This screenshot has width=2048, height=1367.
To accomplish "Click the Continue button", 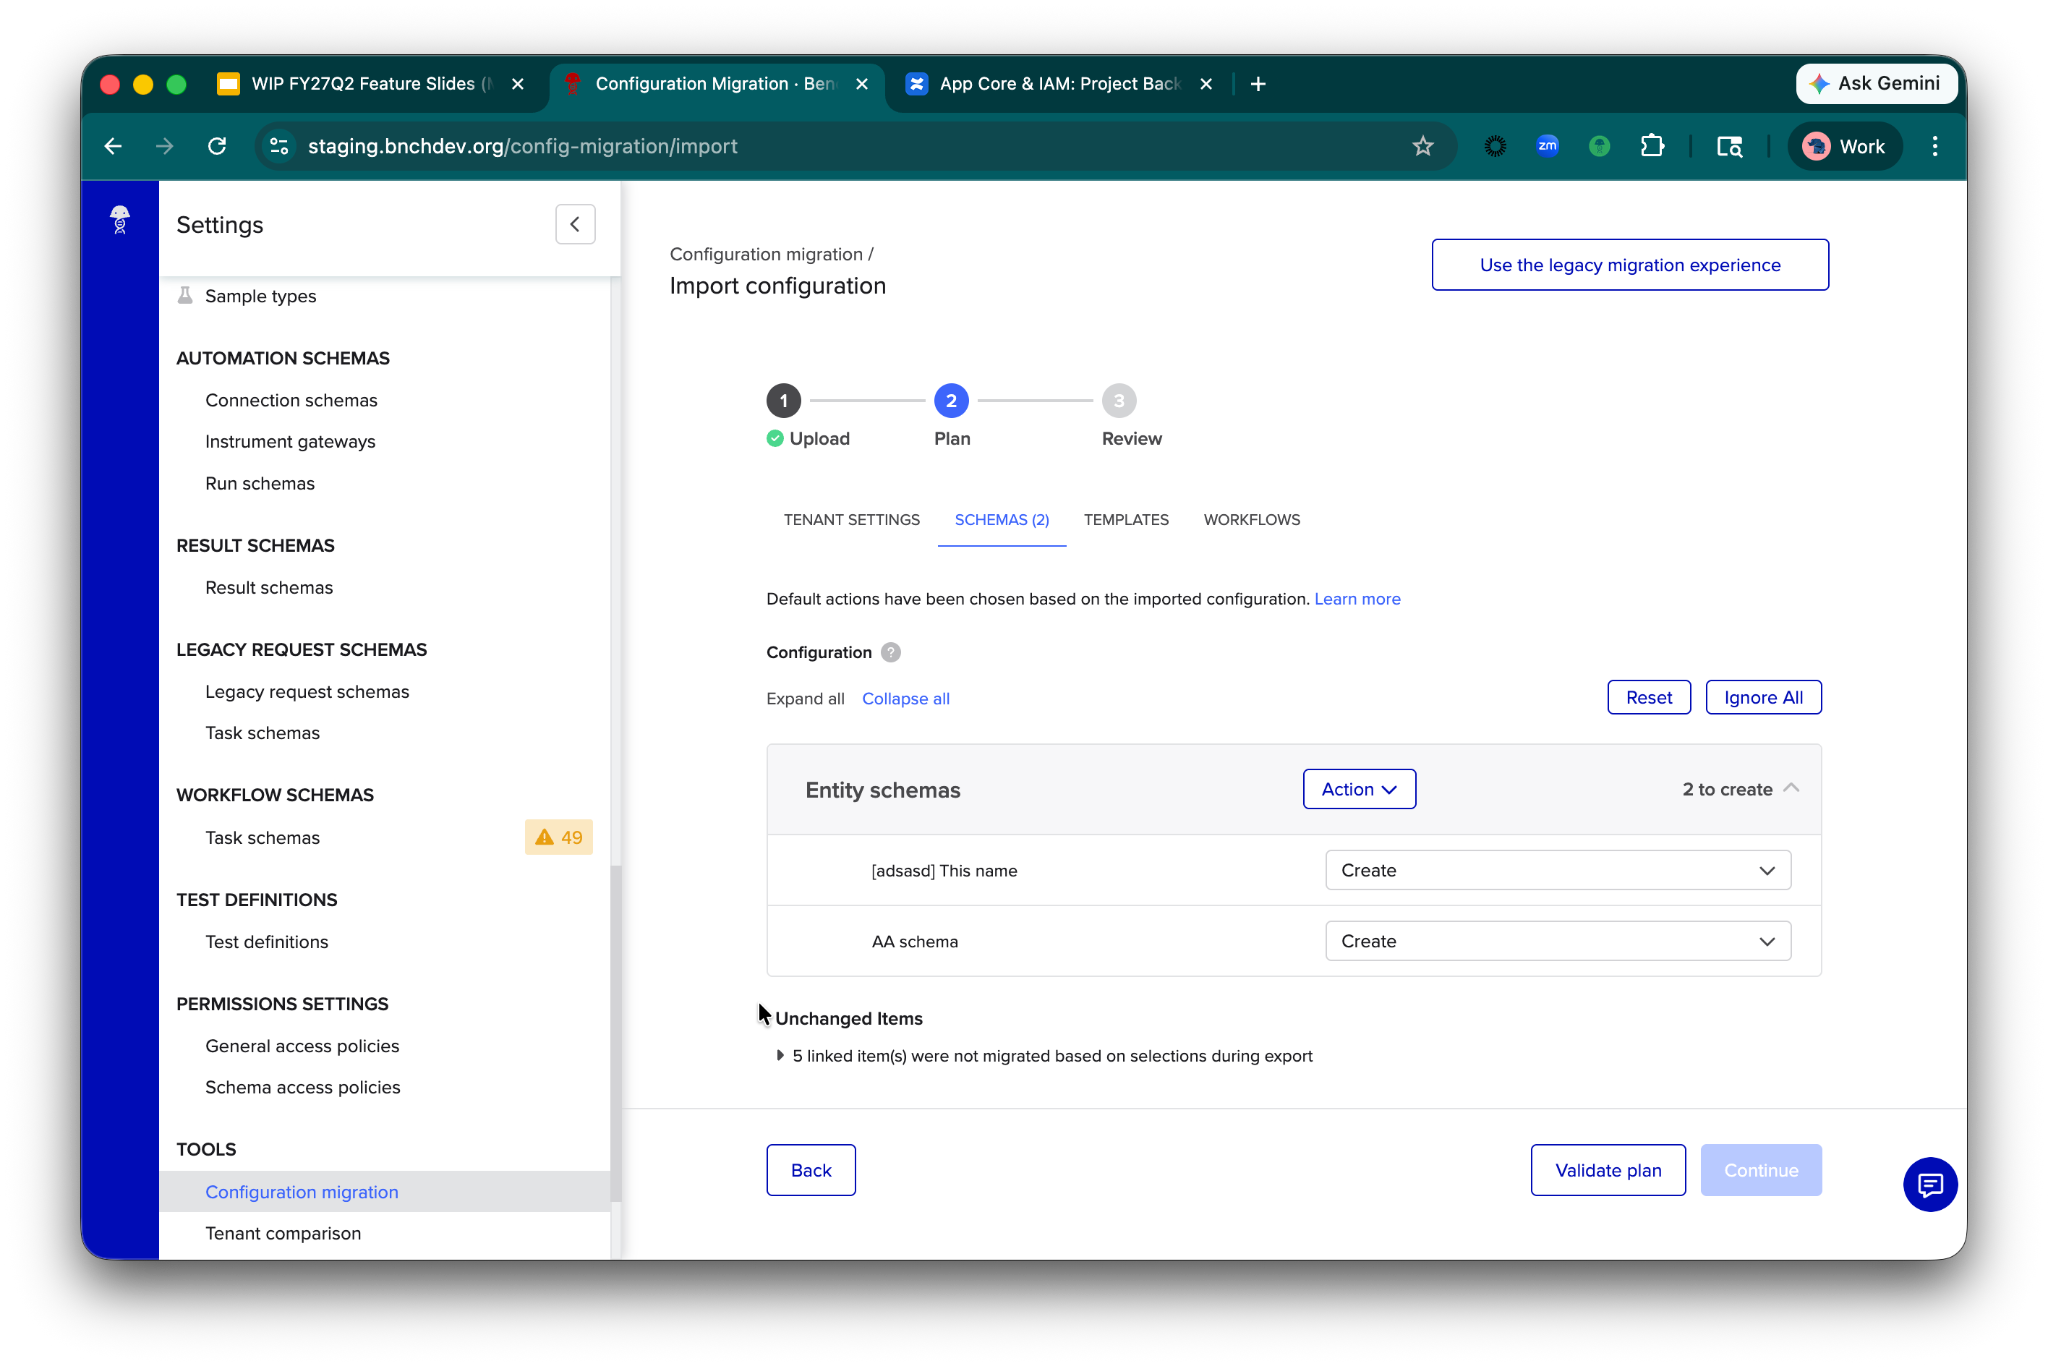I will point(1761,1170).
